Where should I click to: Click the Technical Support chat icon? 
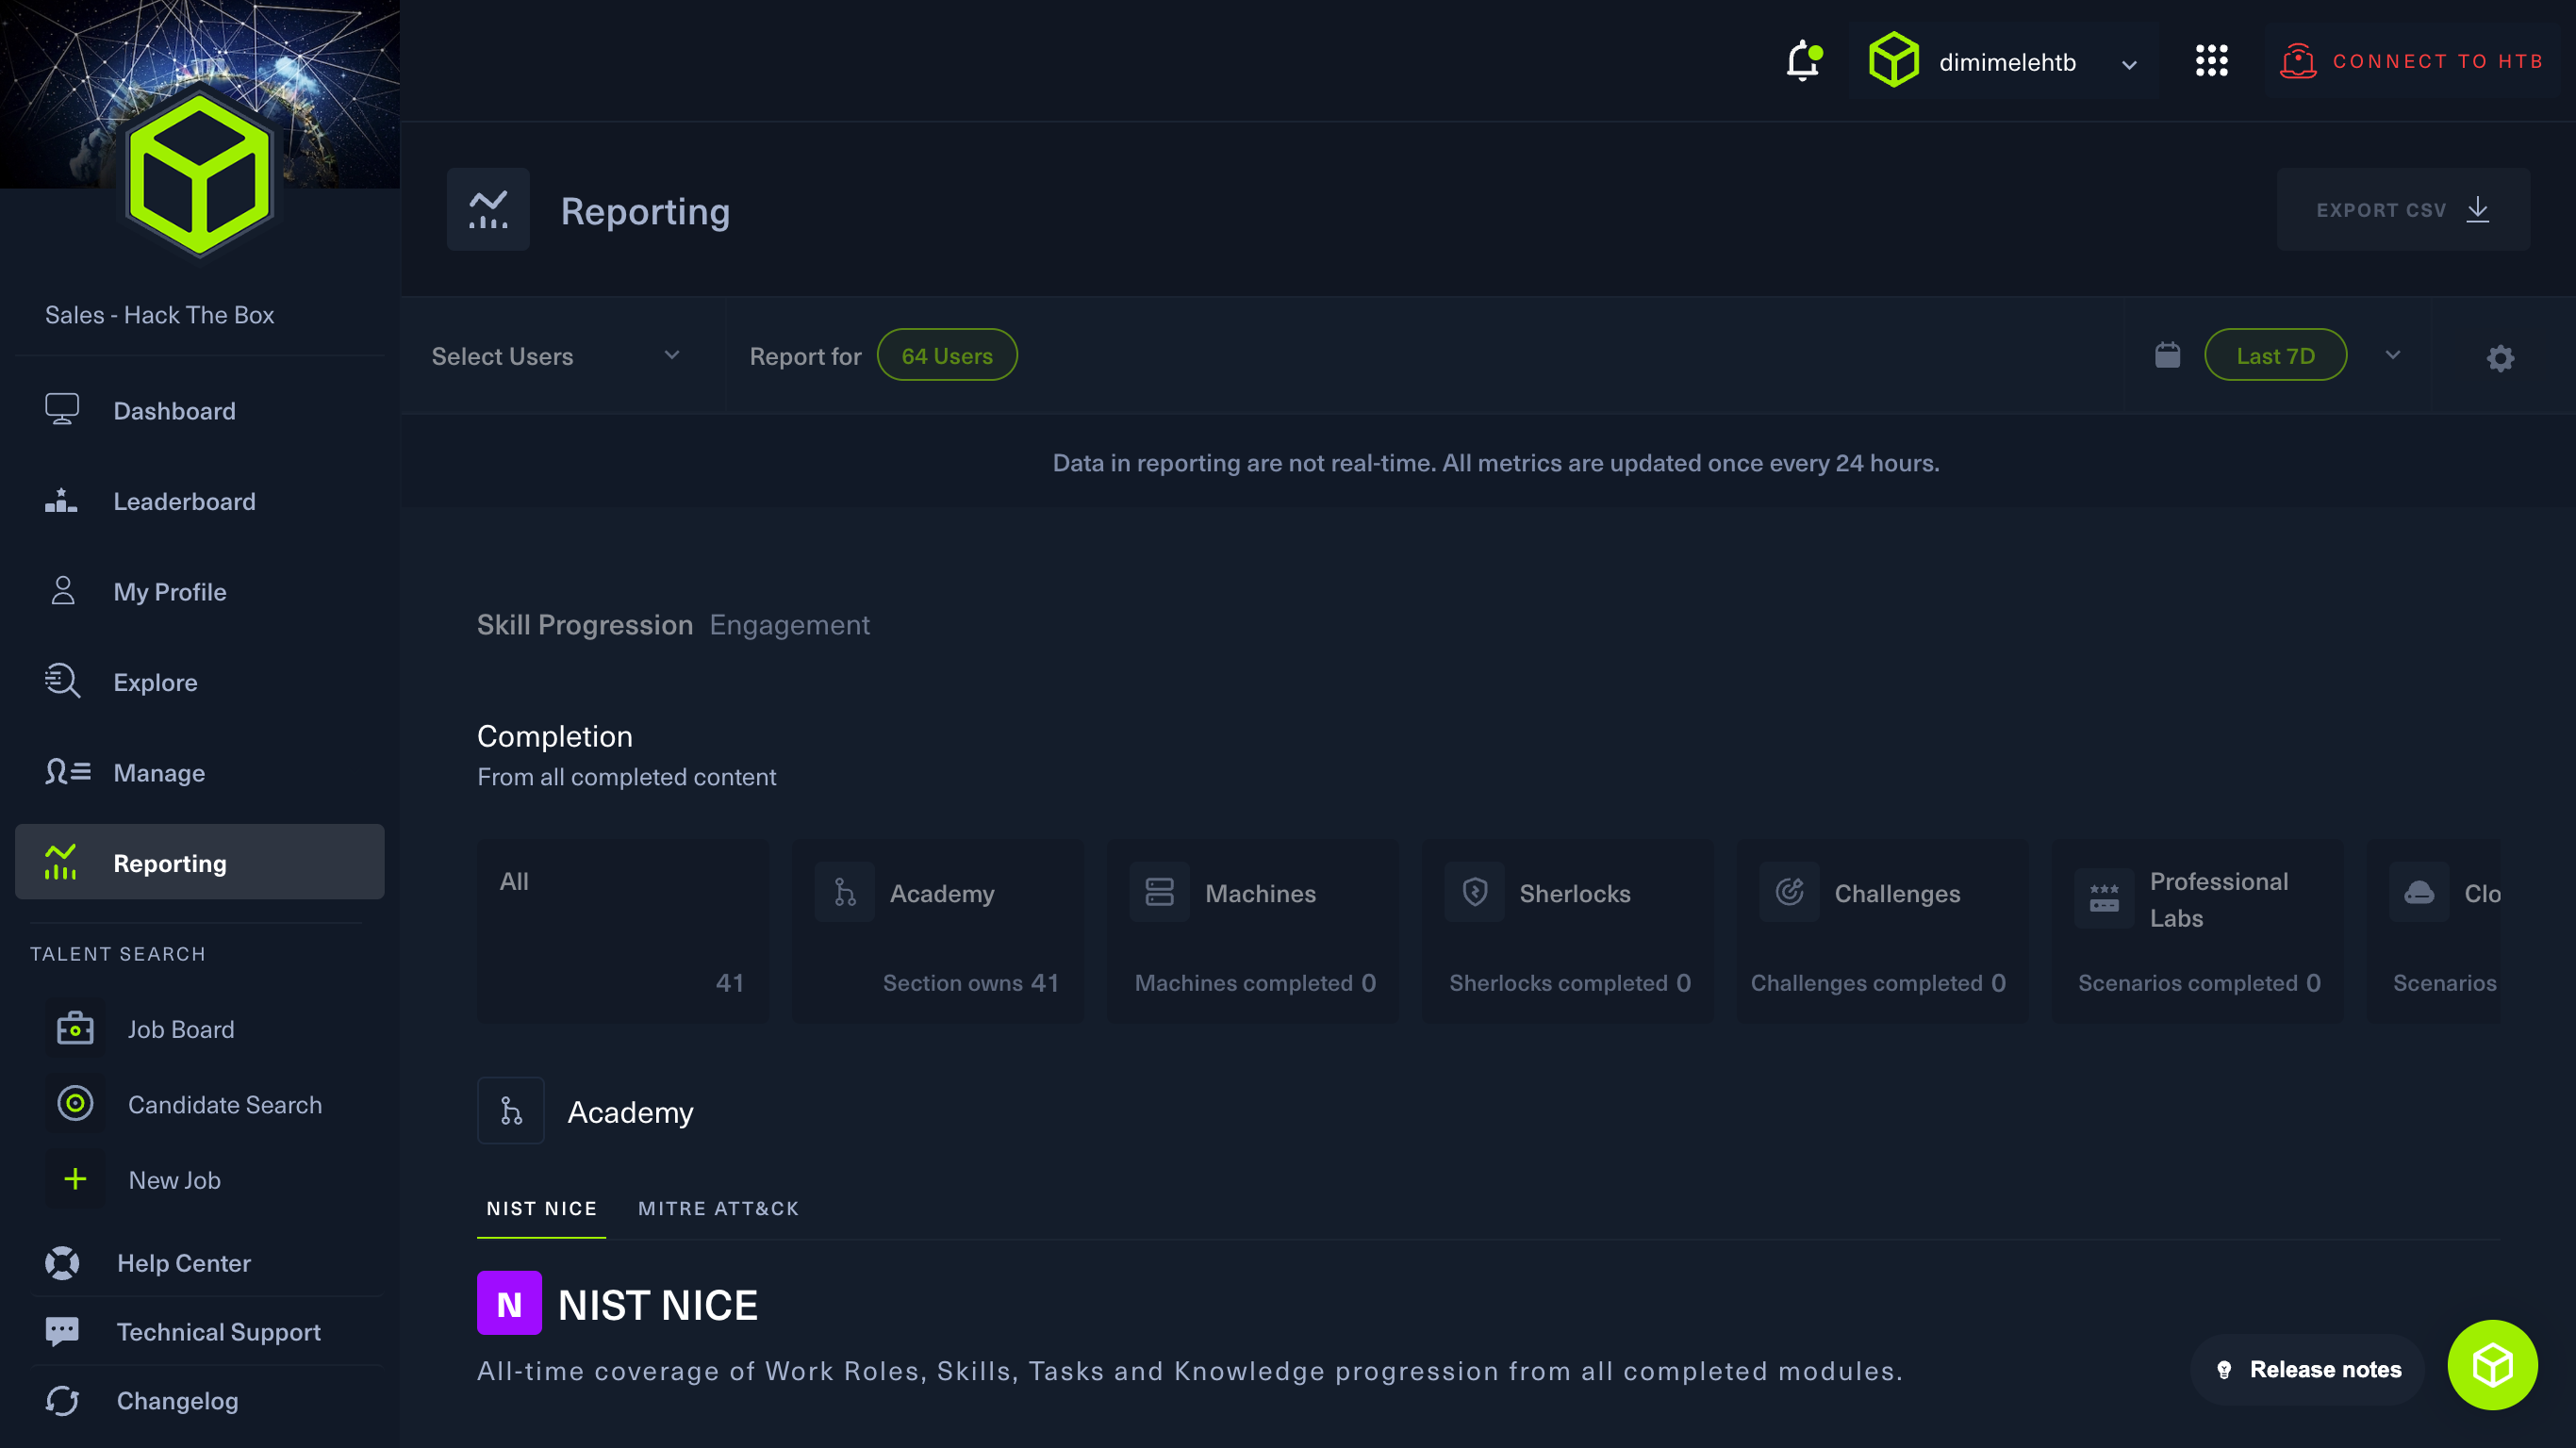[62, 1331]
